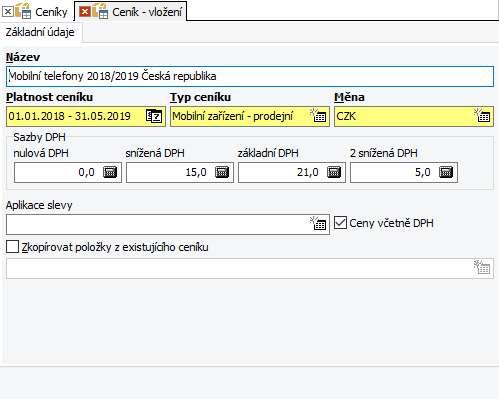Open the Aplikace slevy selection list icon

318,223
